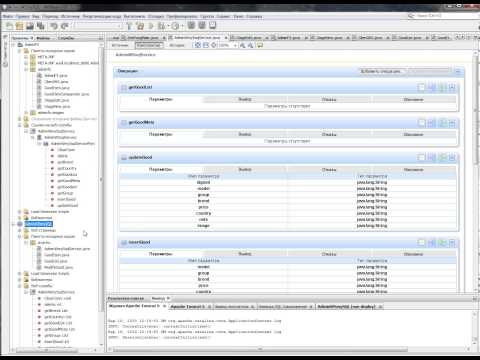Click the minimize icon of the Projects panel
This screenshot has height=360, width=480.
101,38
